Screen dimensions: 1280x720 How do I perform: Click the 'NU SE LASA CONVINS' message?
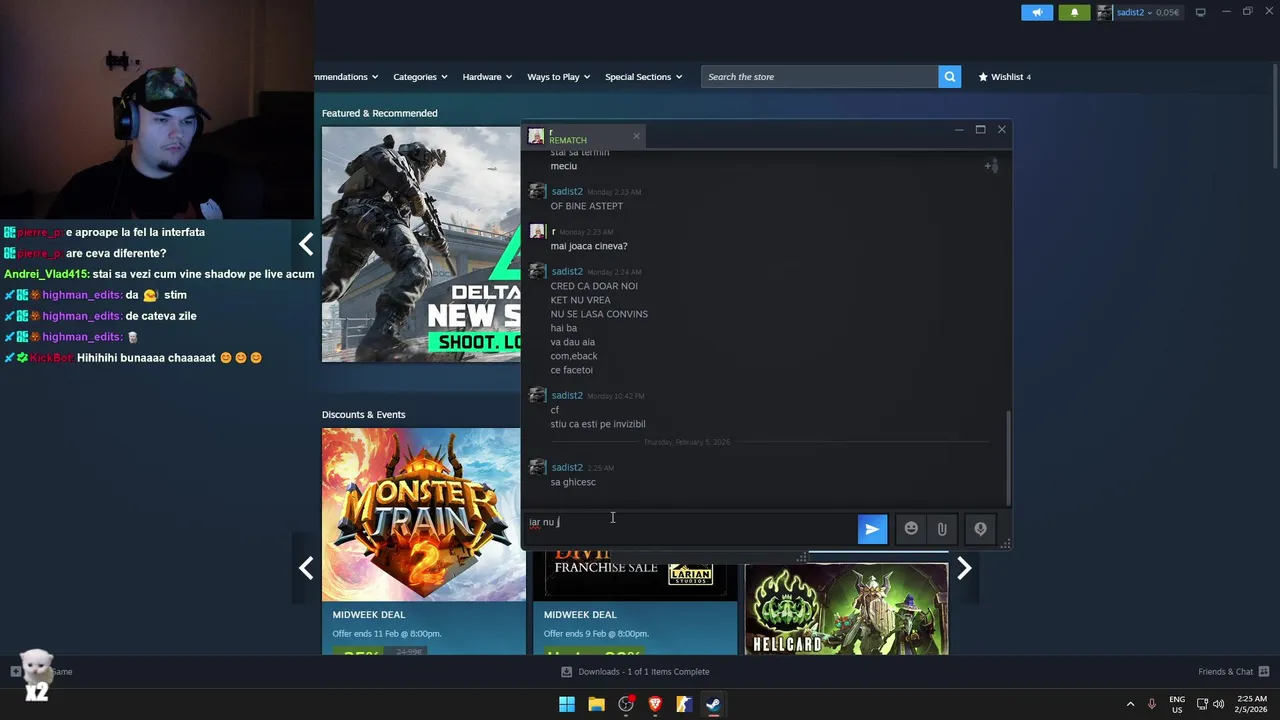pyautogui.click(x=599, y=314)
